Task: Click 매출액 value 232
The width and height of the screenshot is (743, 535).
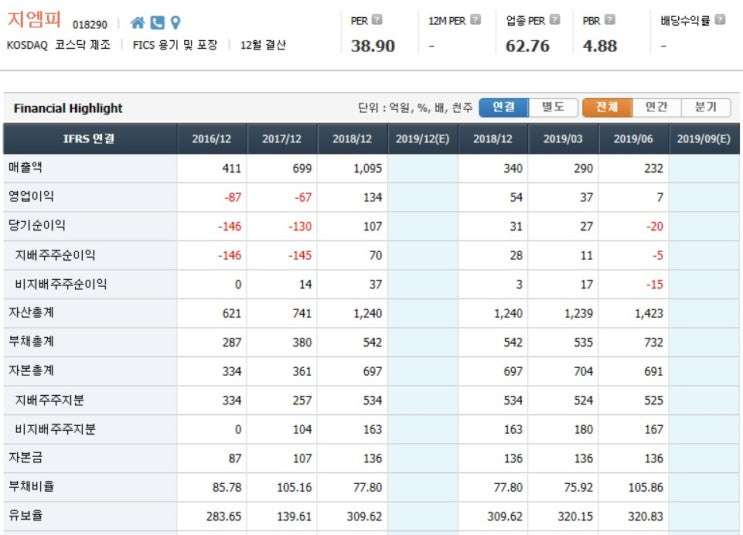Action: coord(653,169)
